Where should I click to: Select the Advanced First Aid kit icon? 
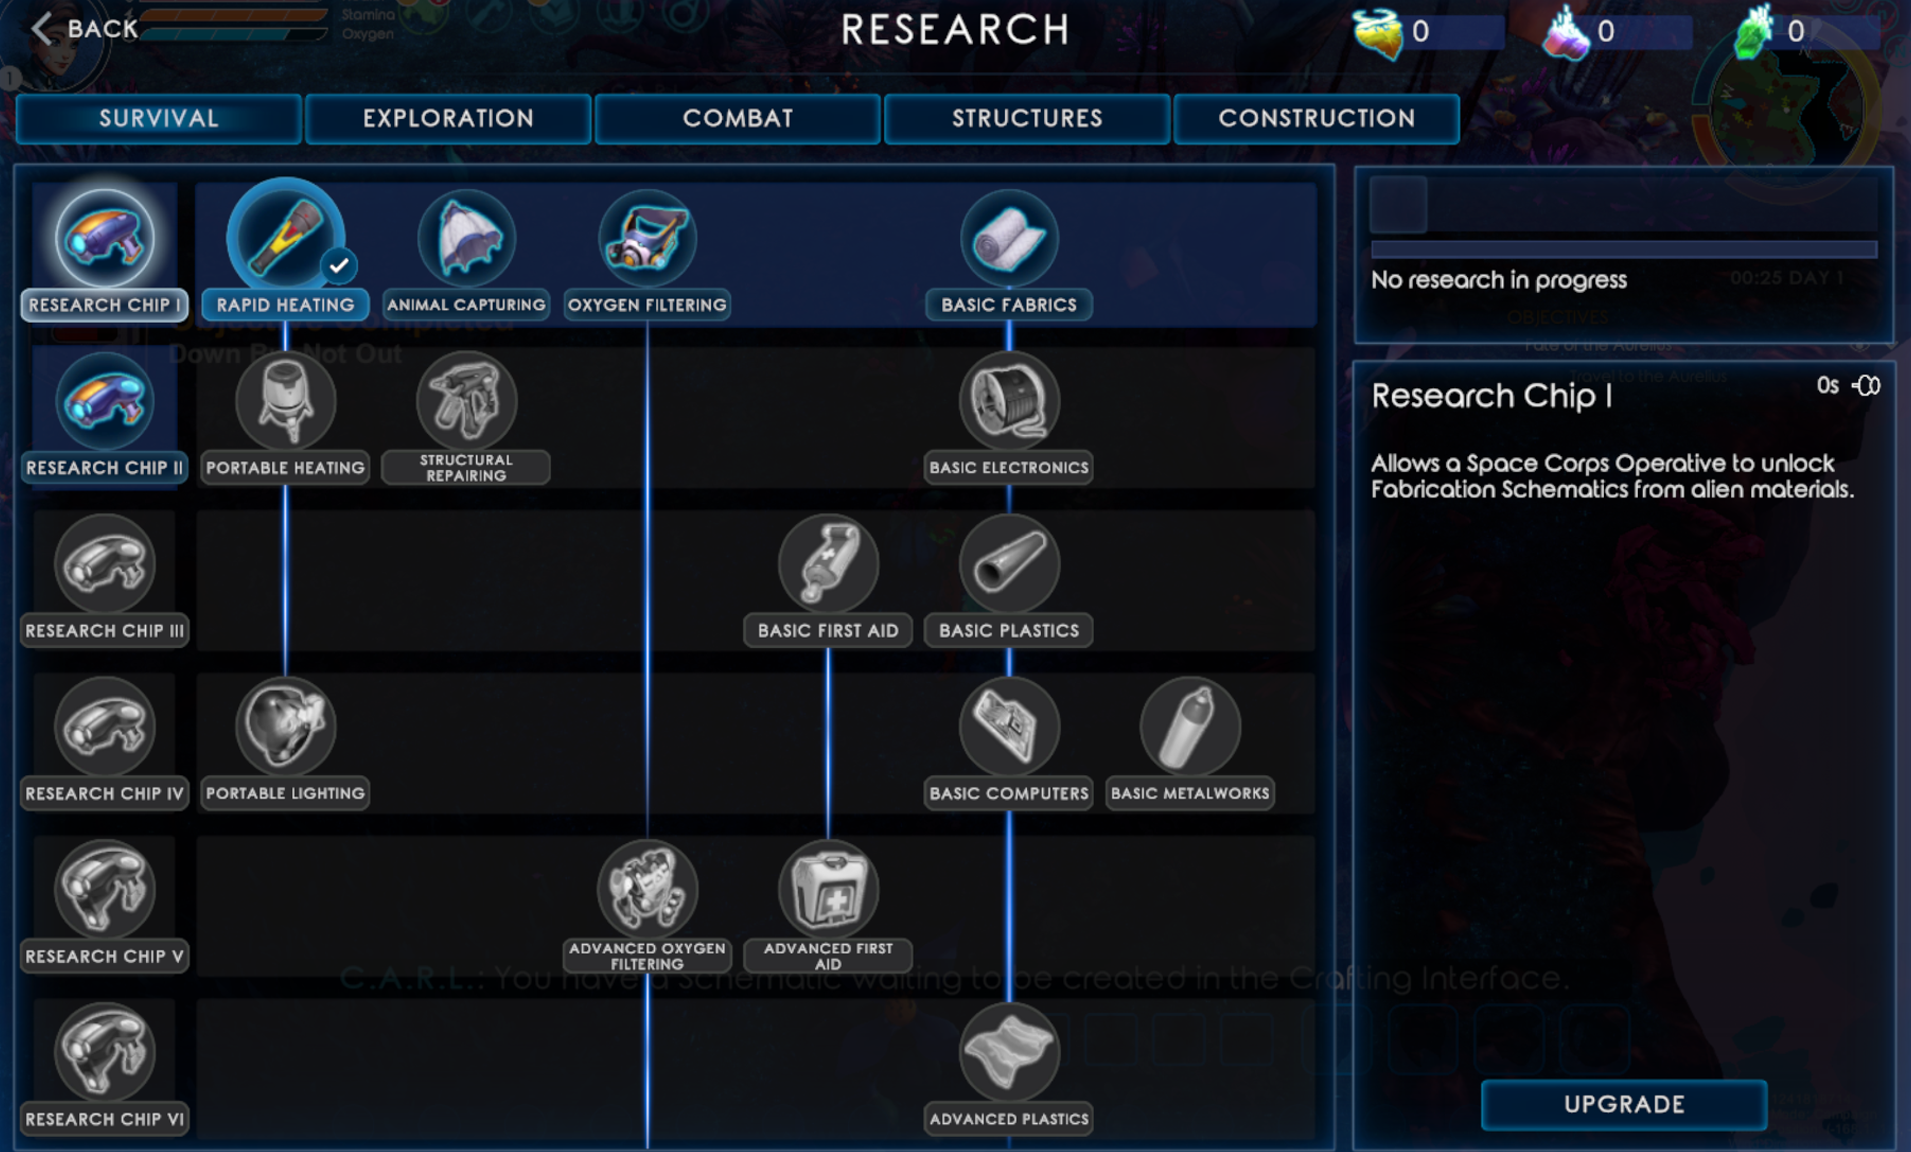pos(828,889)
